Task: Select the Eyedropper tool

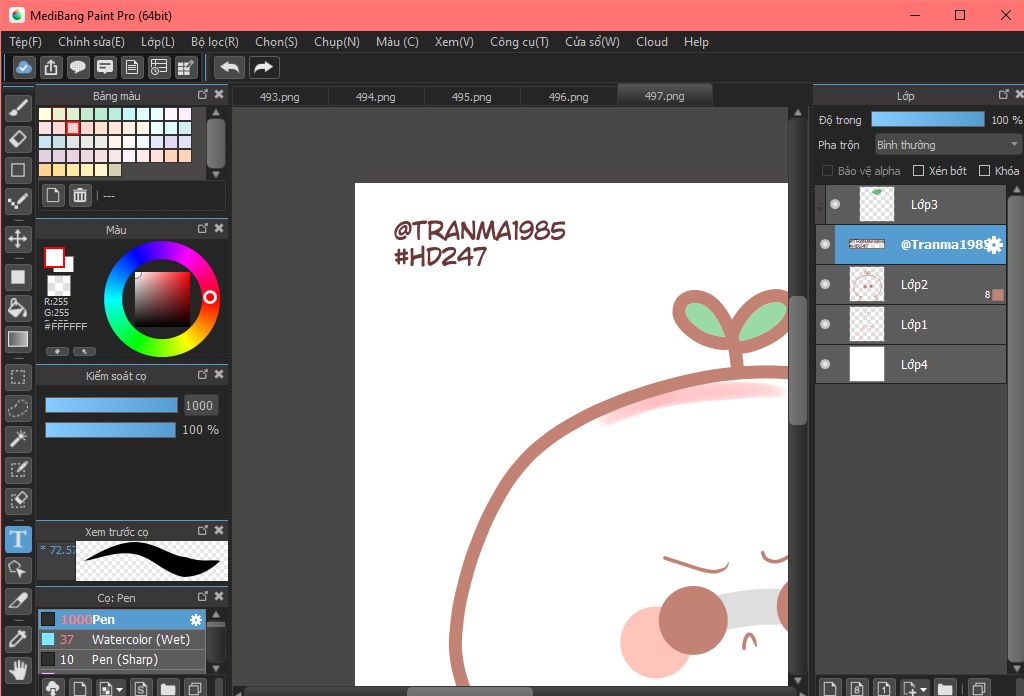Action: tap(18, 639)
